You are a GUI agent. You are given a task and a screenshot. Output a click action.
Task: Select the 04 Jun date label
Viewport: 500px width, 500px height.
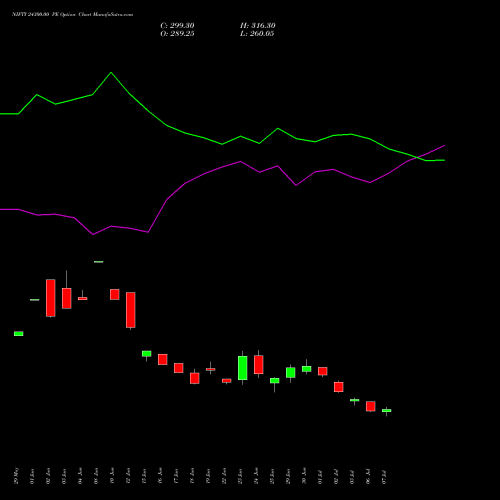point(81,476)
